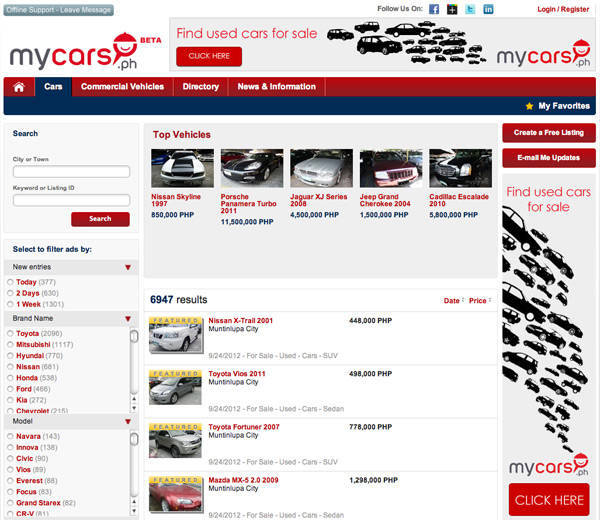This screenshot has width=600, height=520.
Task: Filter by Honda brand
Action: 10,378
